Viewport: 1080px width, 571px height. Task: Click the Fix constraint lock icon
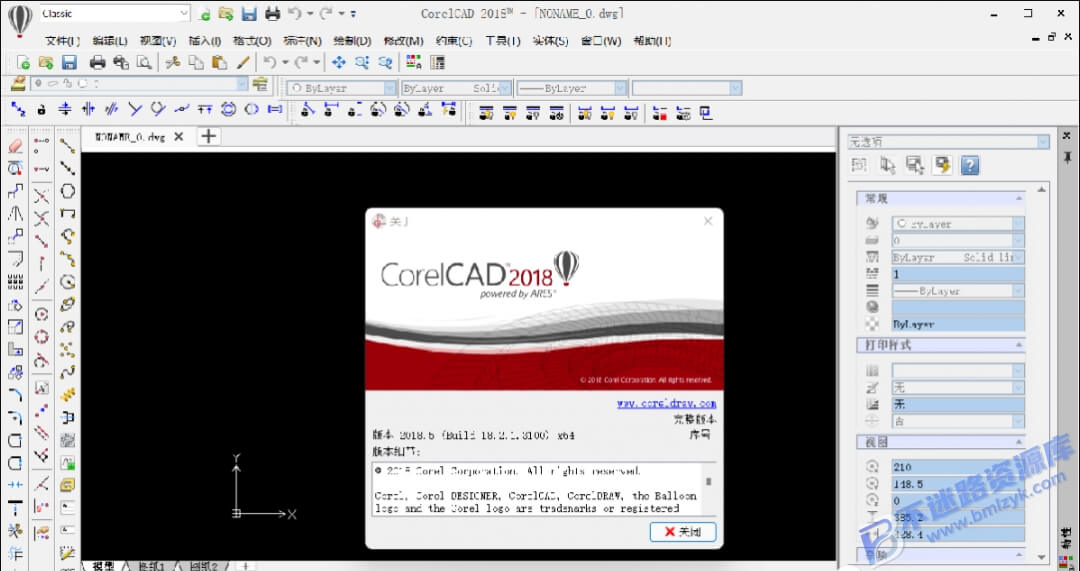pos(41,110)
